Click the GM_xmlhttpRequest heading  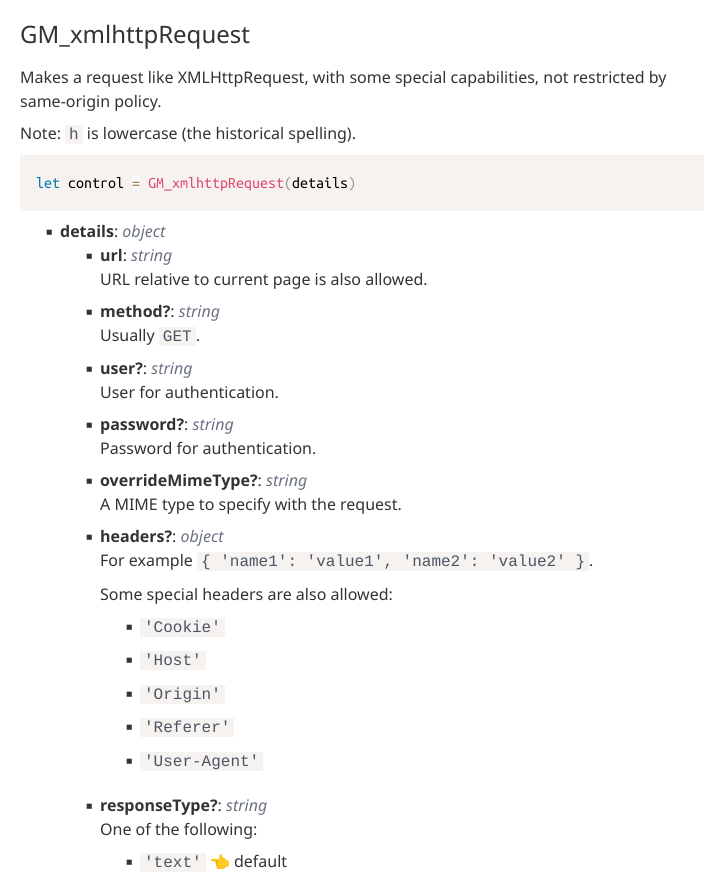click(135, 35)
